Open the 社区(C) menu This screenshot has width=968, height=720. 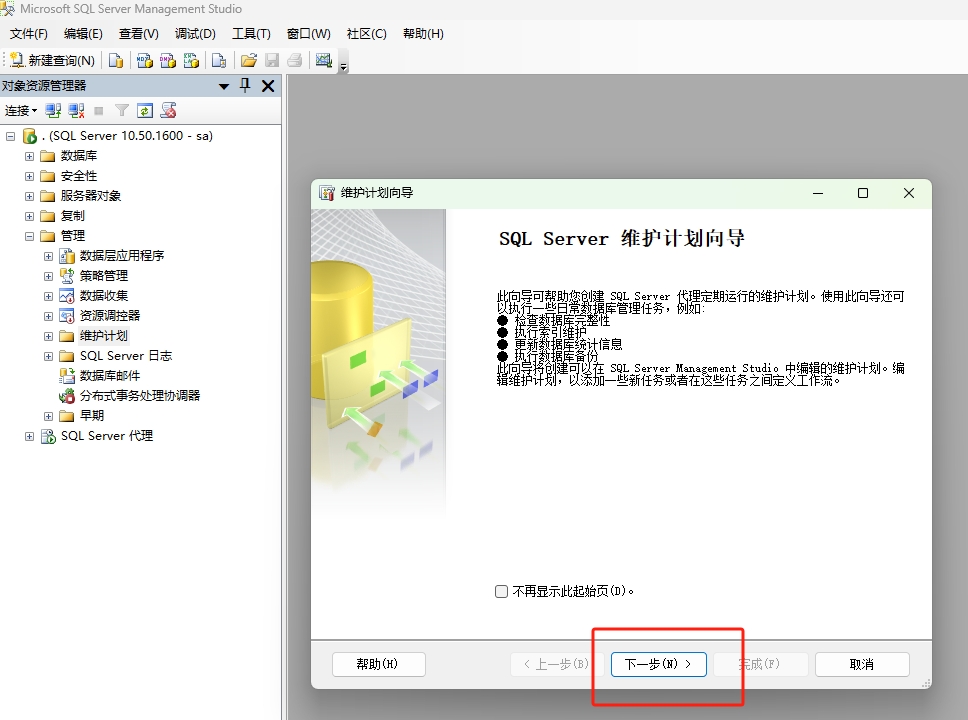367,34
